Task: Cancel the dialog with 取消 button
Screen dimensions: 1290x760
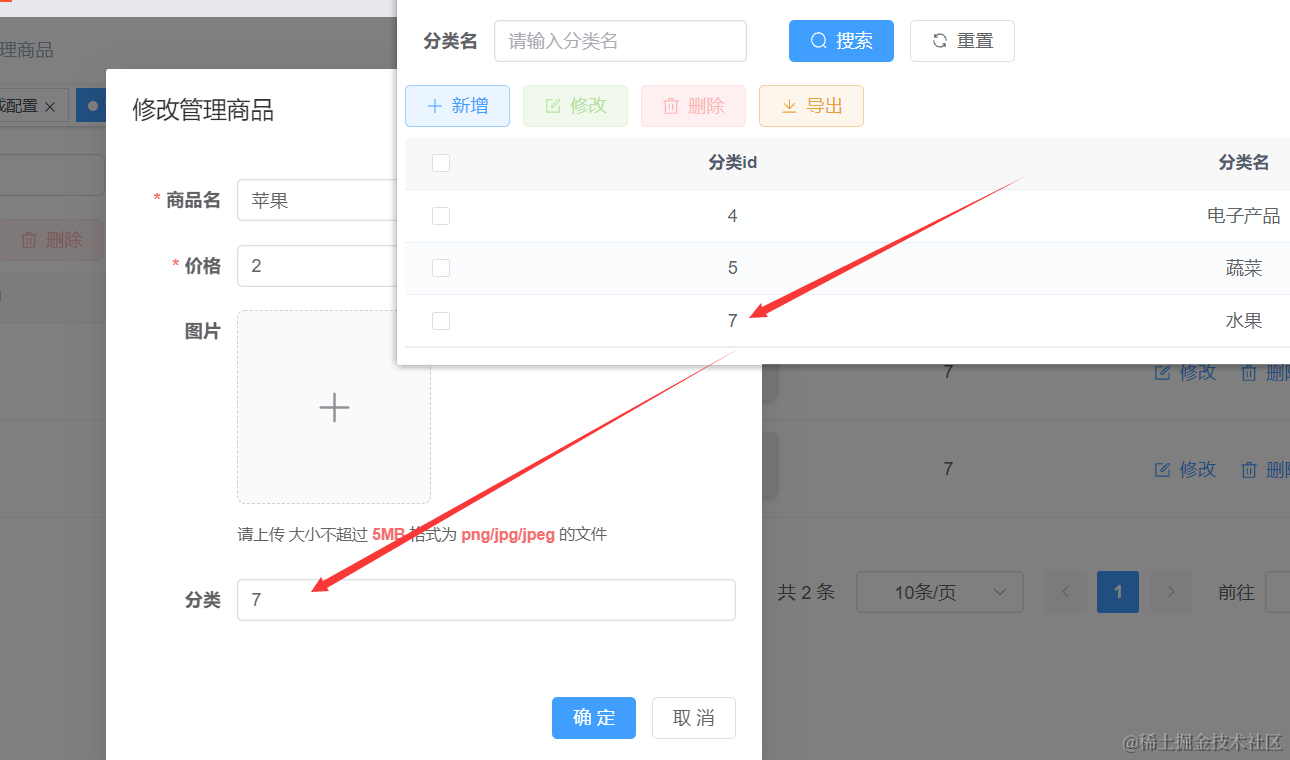Action: click(x=694, y=718)
